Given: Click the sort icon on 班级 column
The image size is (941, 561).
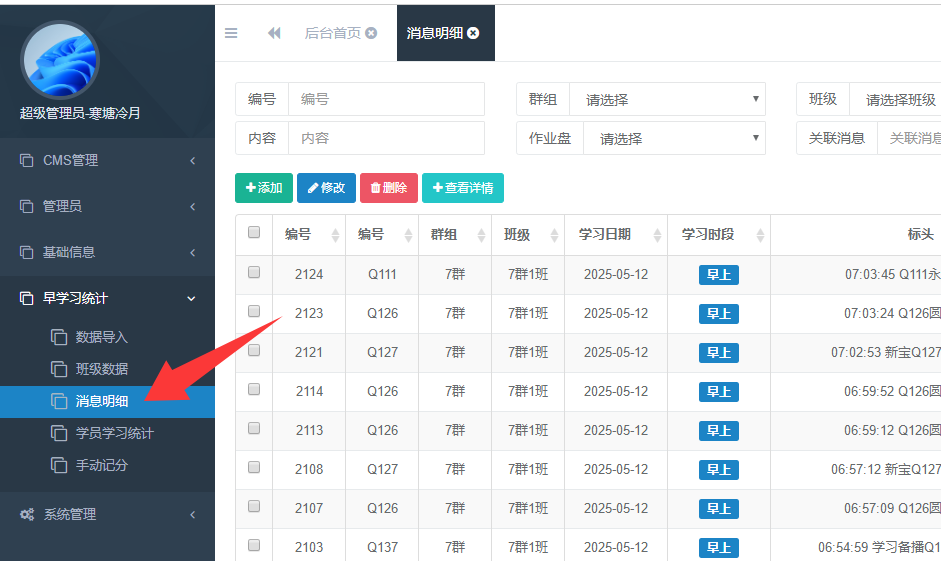Looking at the screenshot, I should click(554, 236).
